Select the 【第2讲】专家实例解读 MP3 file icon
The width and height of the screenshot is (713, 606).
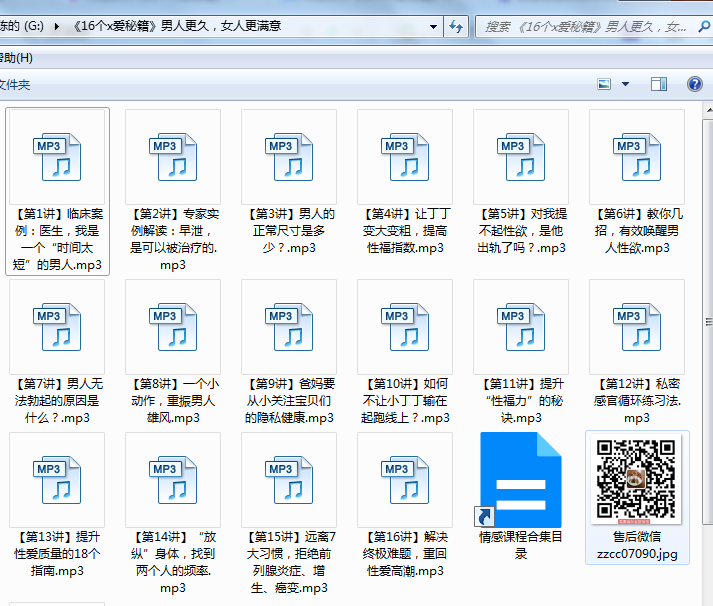coord(173,157)
